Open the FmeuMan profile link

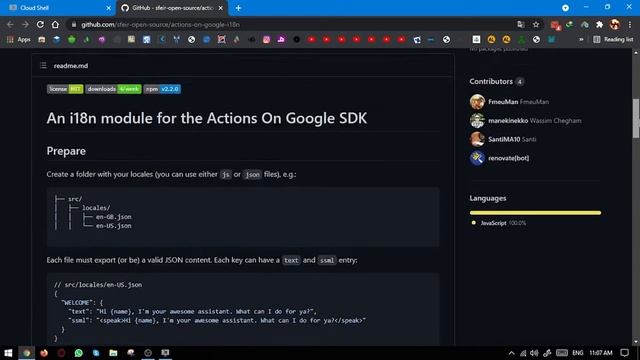click(518, 102)
